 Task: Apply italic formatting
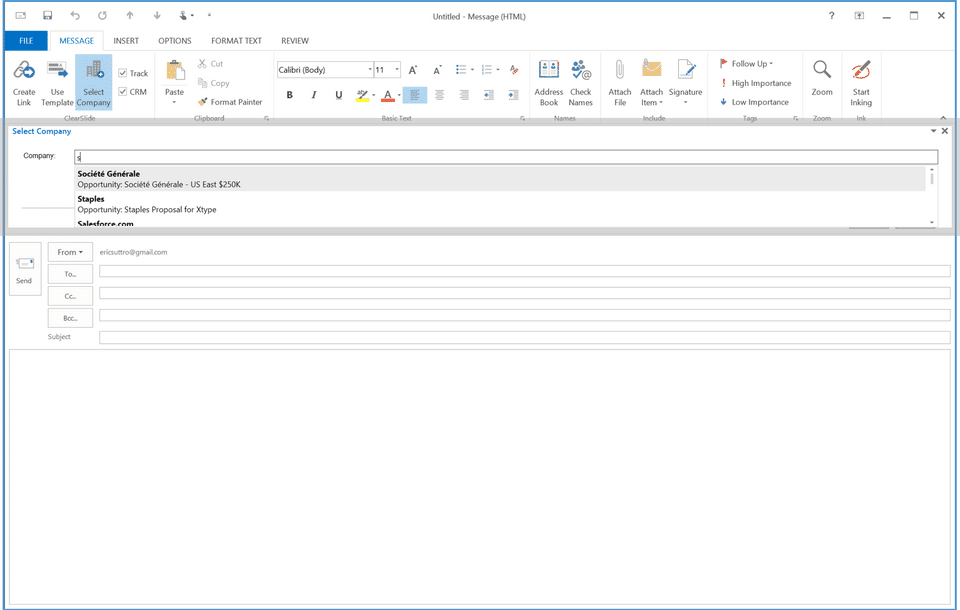tap(314, 95)
